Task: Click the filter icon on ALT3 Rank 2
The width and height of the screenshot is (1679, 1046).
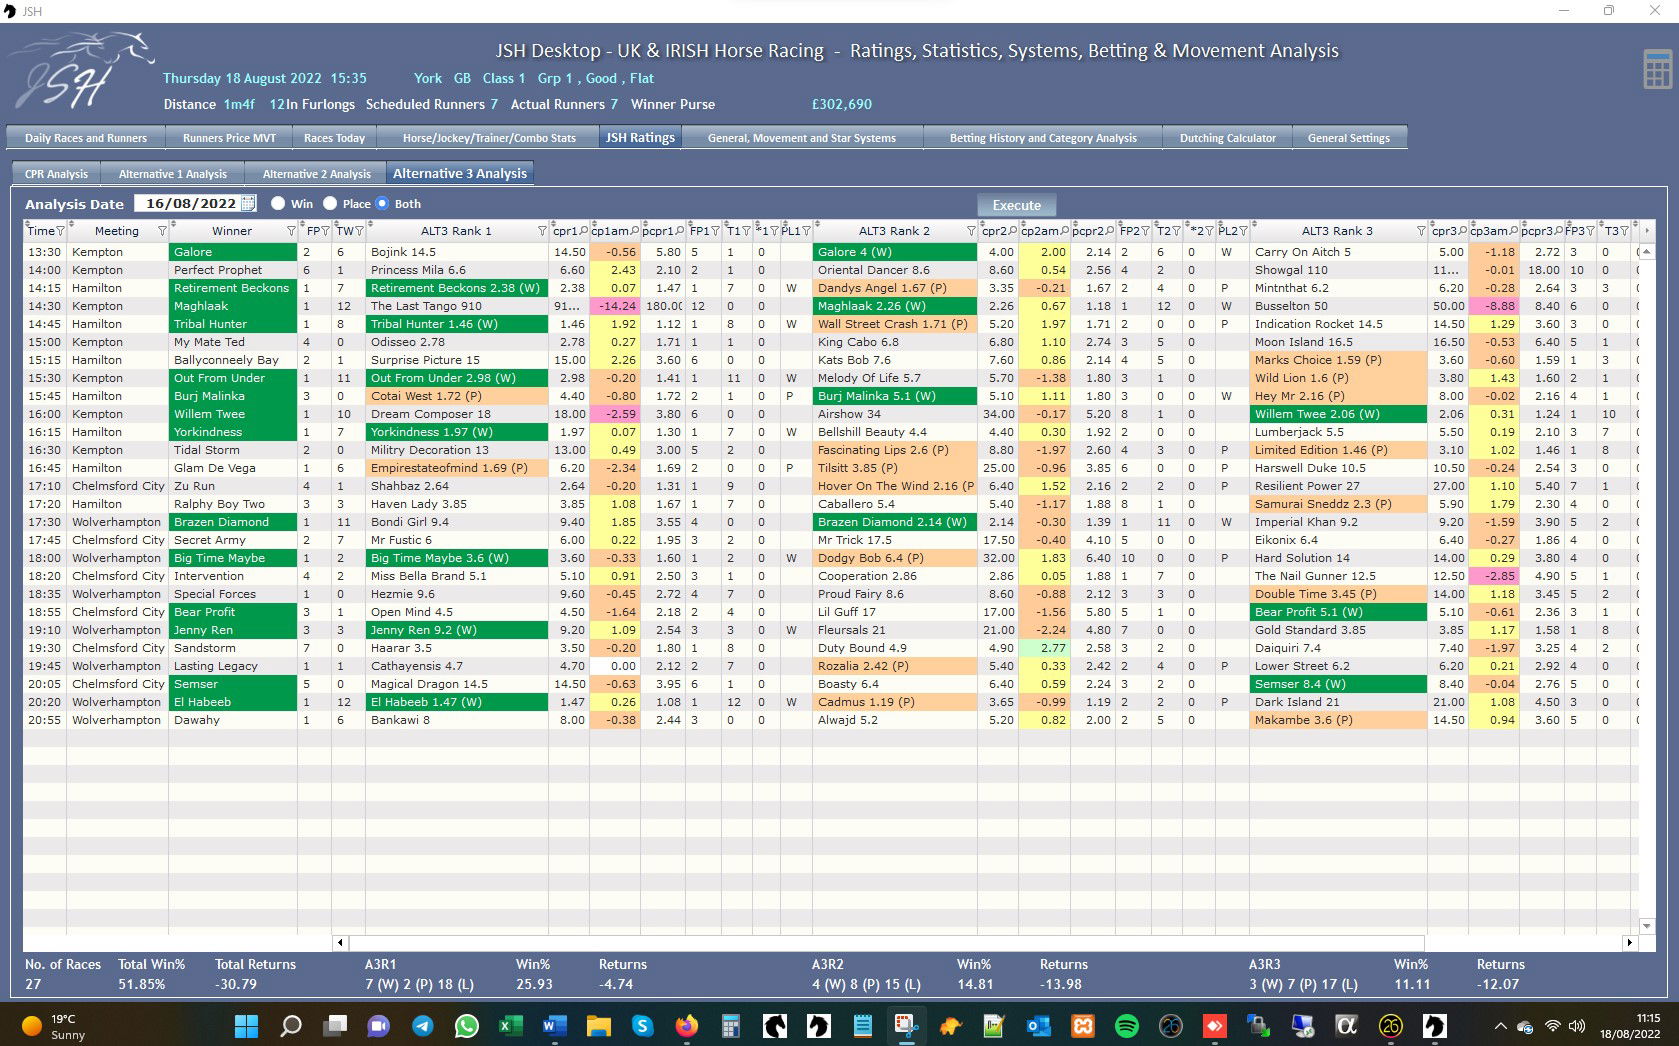Action: (x=970, y=231)
